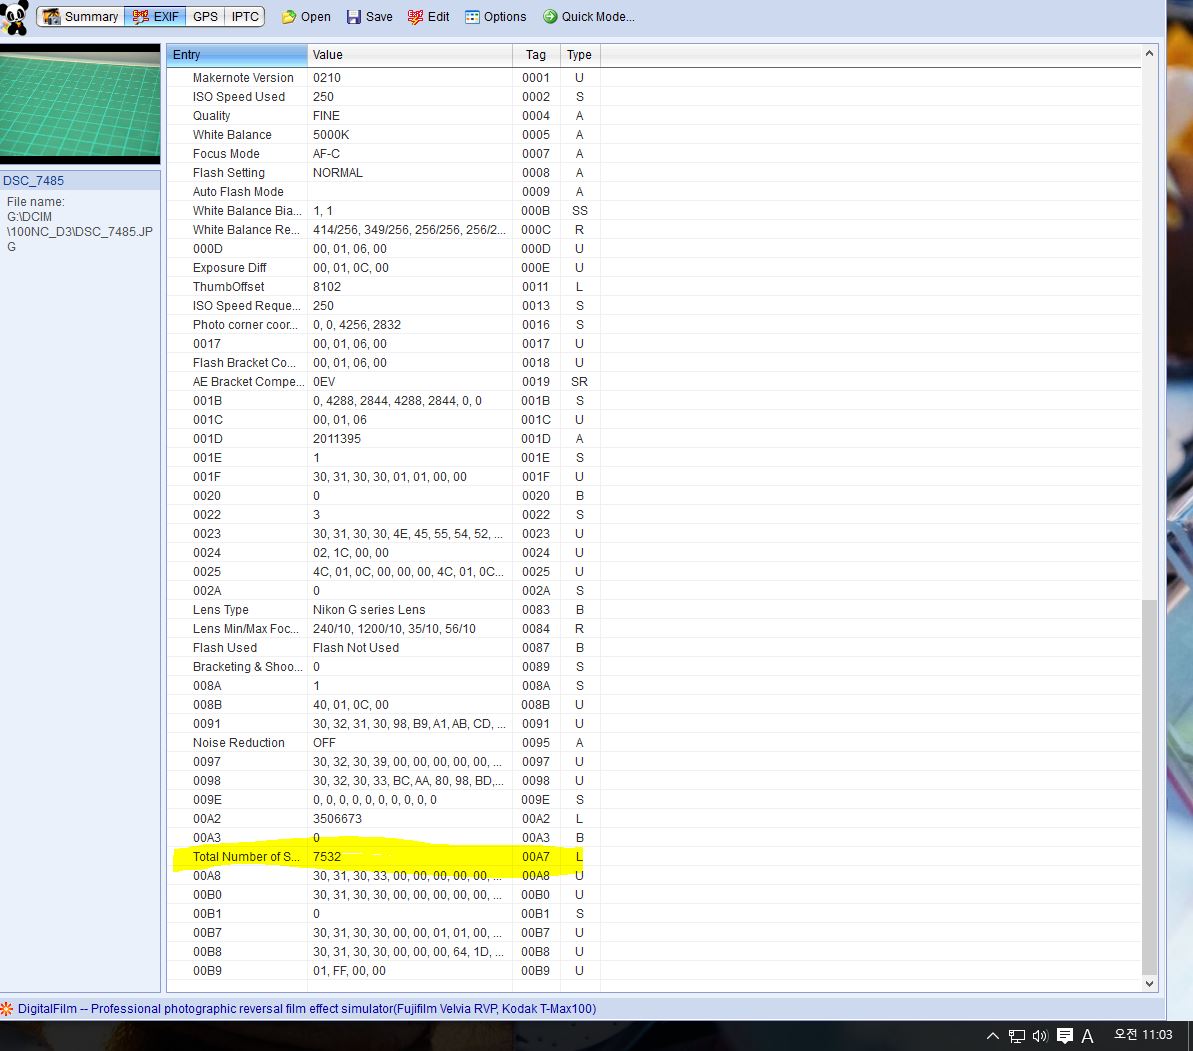Expand hidden system tray icons chevron

click(992, 1036)
